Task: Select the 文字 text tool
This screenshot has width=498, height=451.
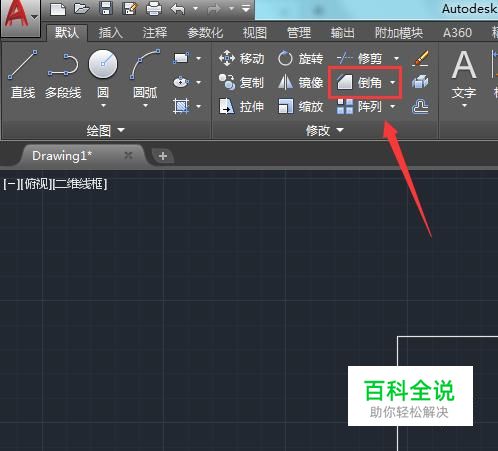Action: pyautogui.click(x=464, y=74)
